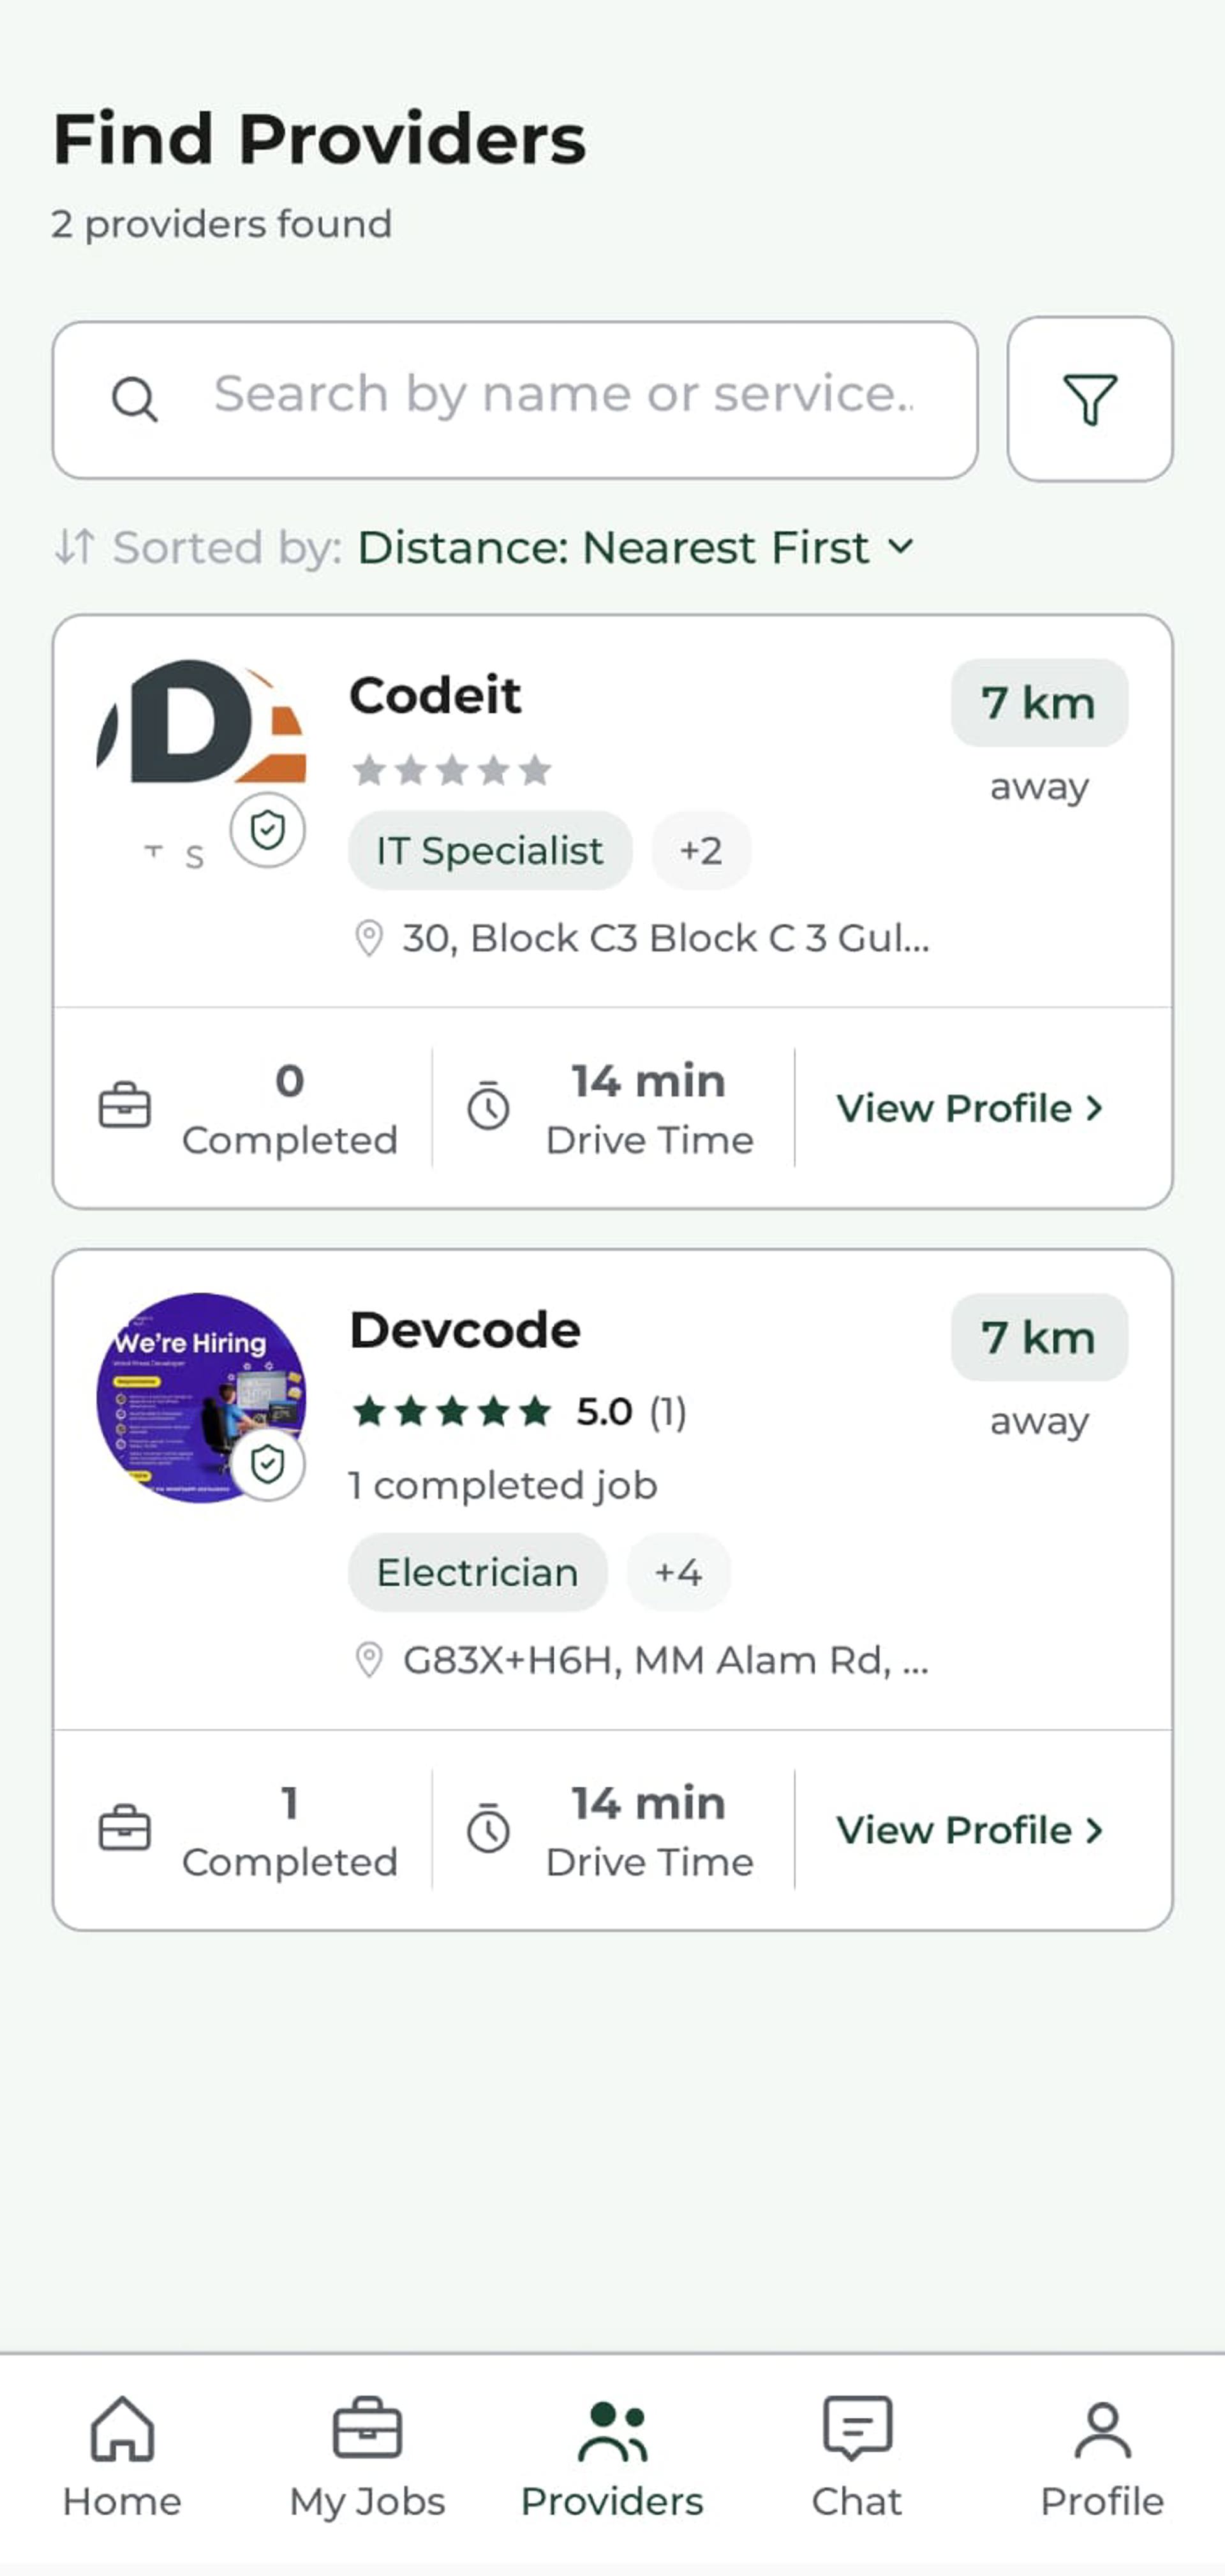Expand Codeit's +2 additional services chip
The image size is (1225, 2576).
coord(701,850)
